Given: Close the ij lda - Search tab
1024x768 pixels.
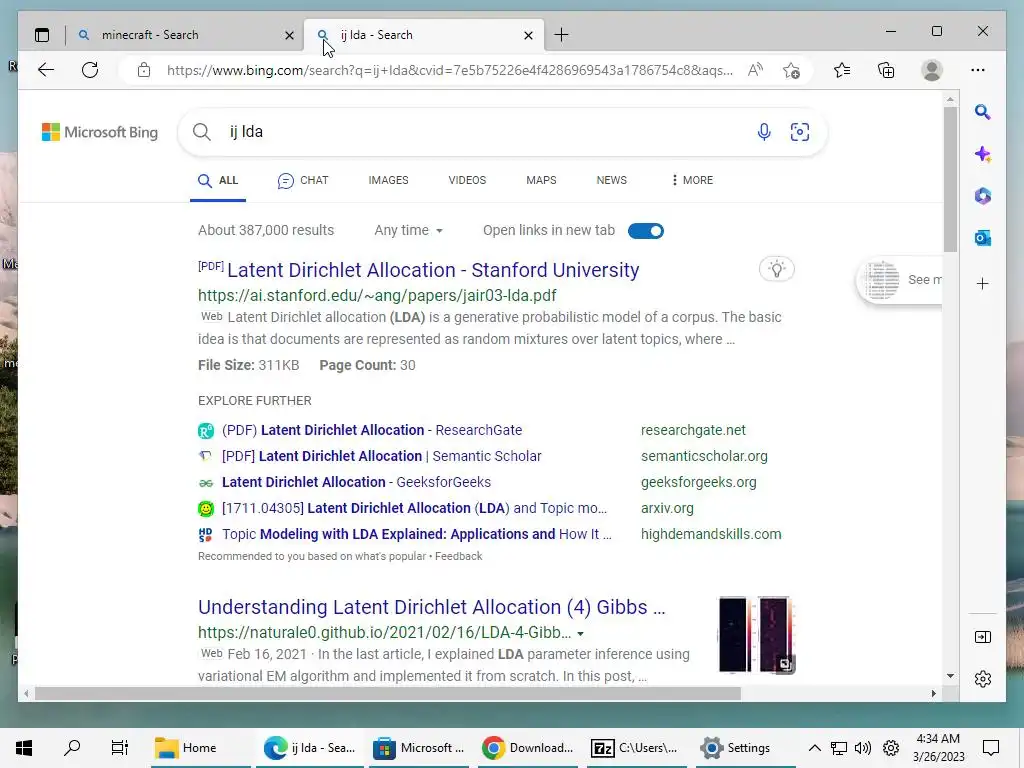Looking at the screenshot, I should (x=528, y=35).
